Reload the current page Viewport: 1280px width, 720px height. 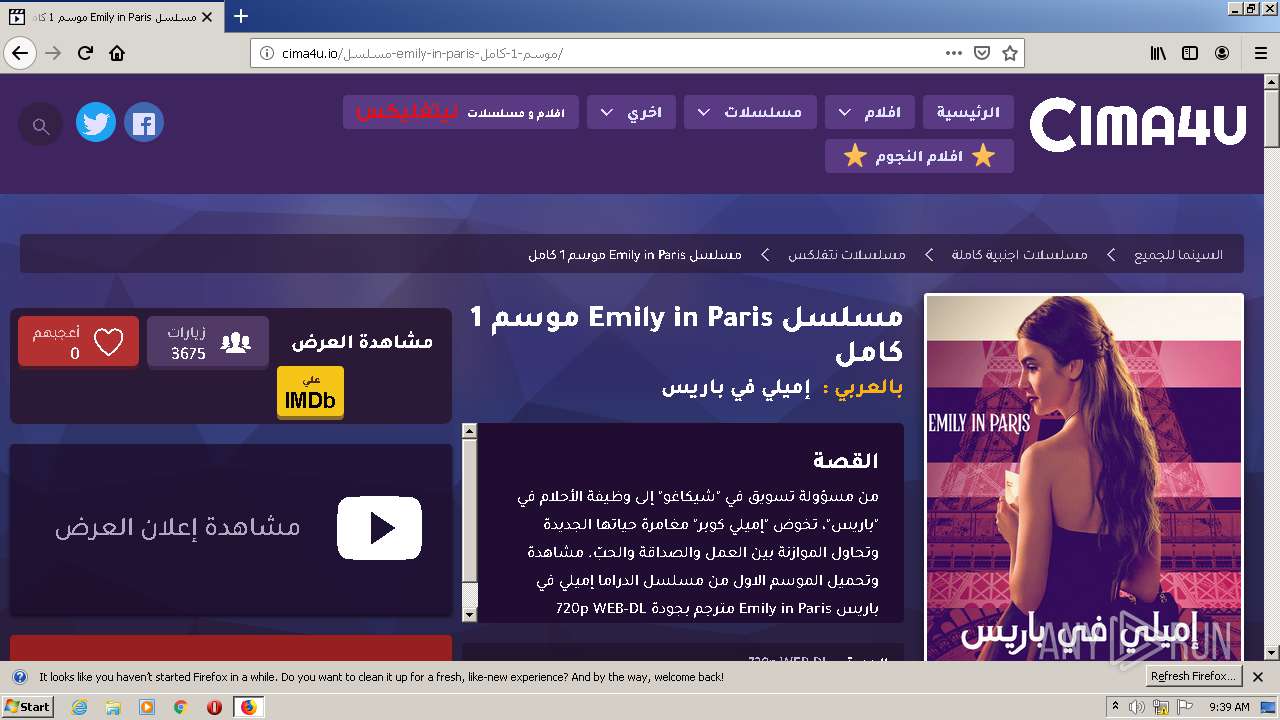(x=85, y=53)
